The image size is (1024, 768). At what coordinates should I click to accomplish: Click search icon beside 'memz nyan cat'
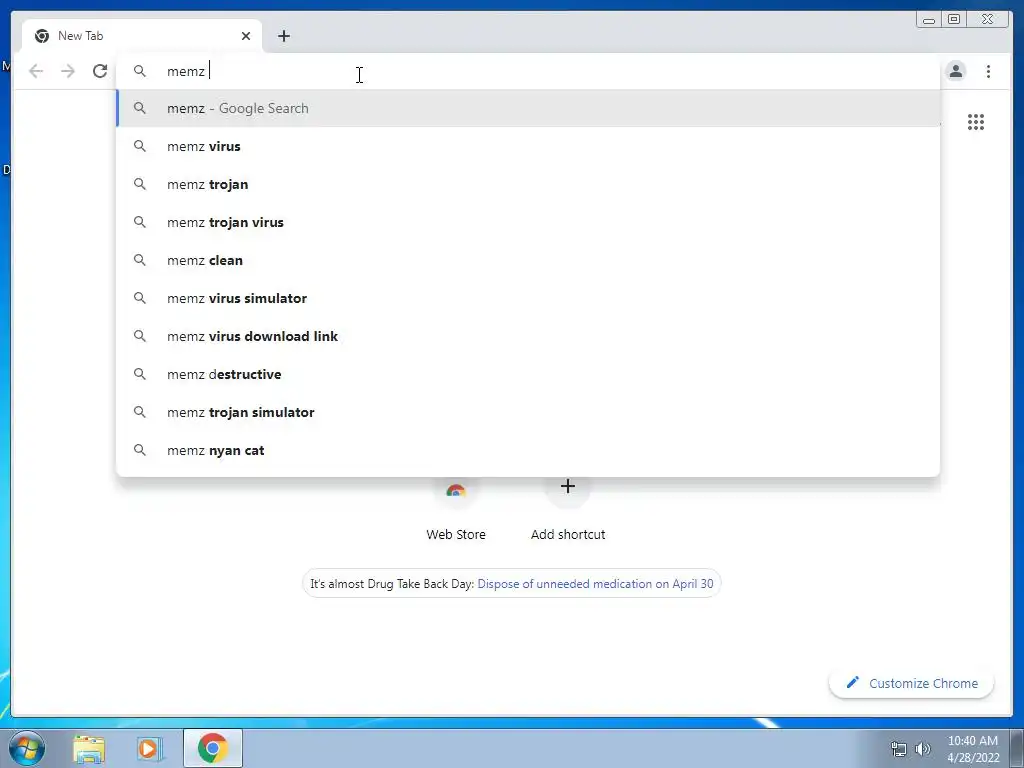point(140,450)
